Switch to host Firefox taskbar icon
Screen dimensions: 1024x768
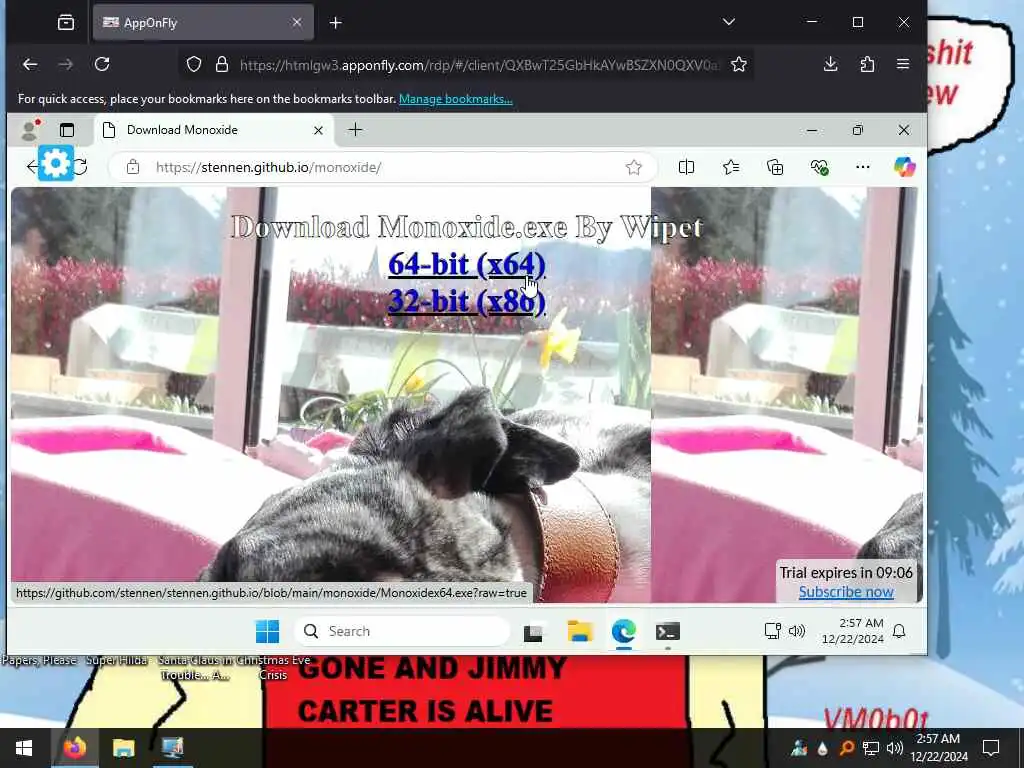click(74, 748)
